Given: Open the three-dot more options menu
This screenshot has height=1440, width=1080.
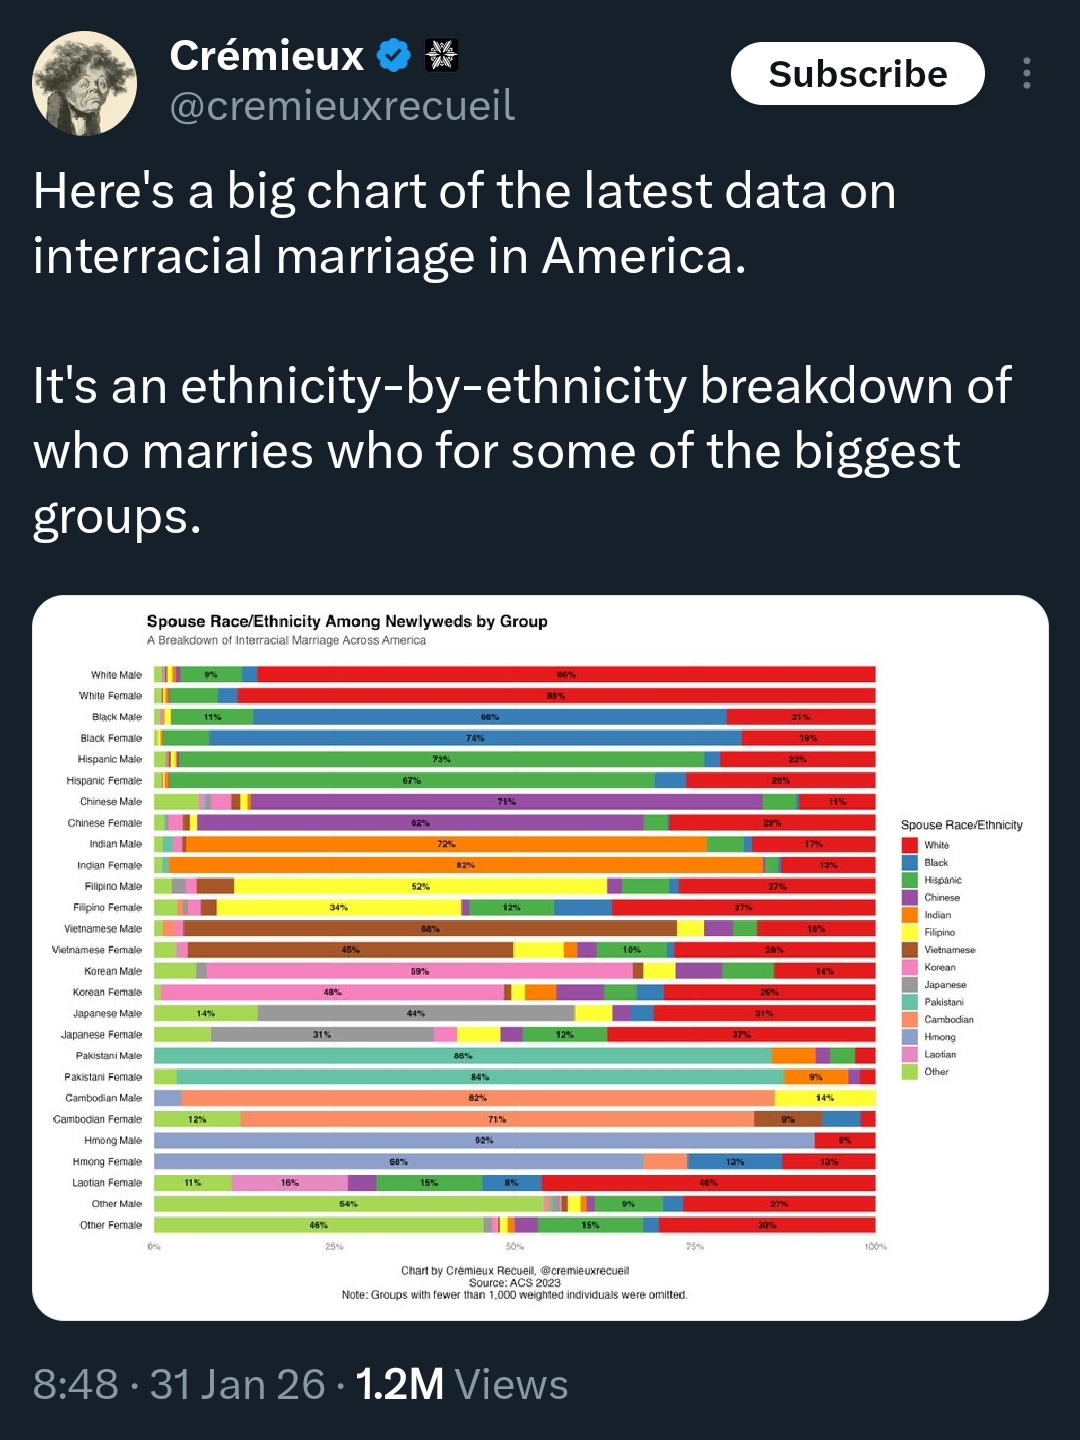Looking at the screenshot, I should [x=1026, y=74].
